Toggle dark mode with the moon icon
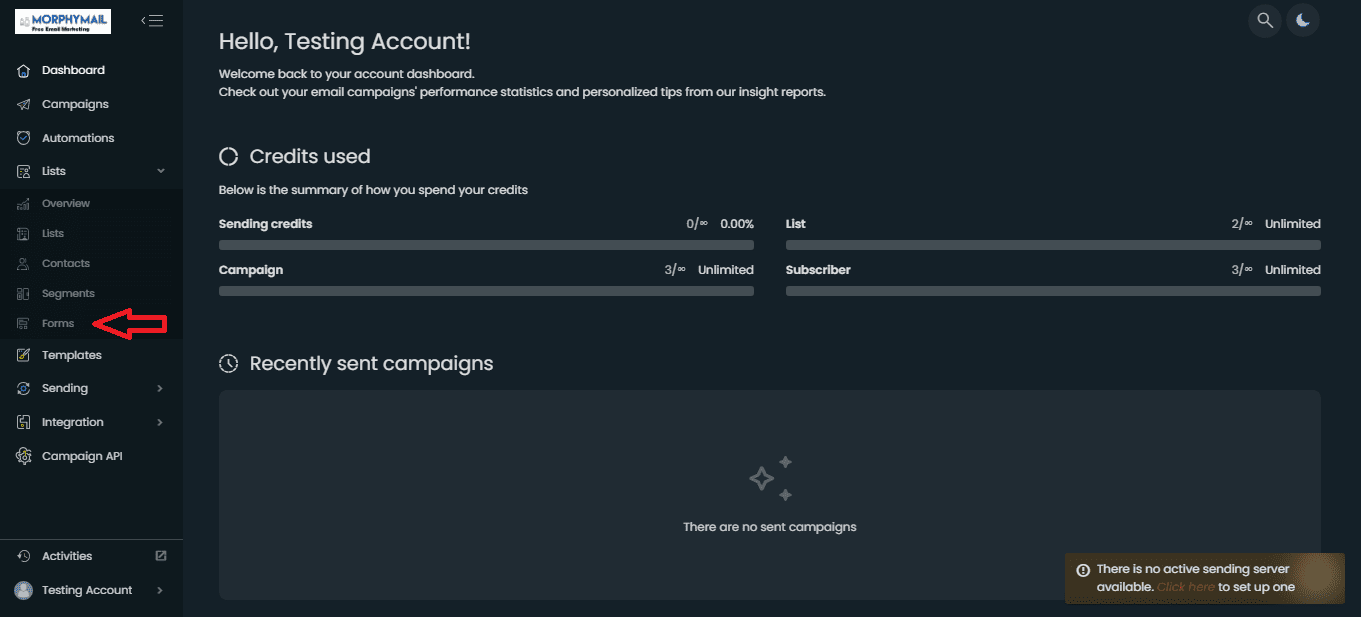 [x=1303, y=20]
